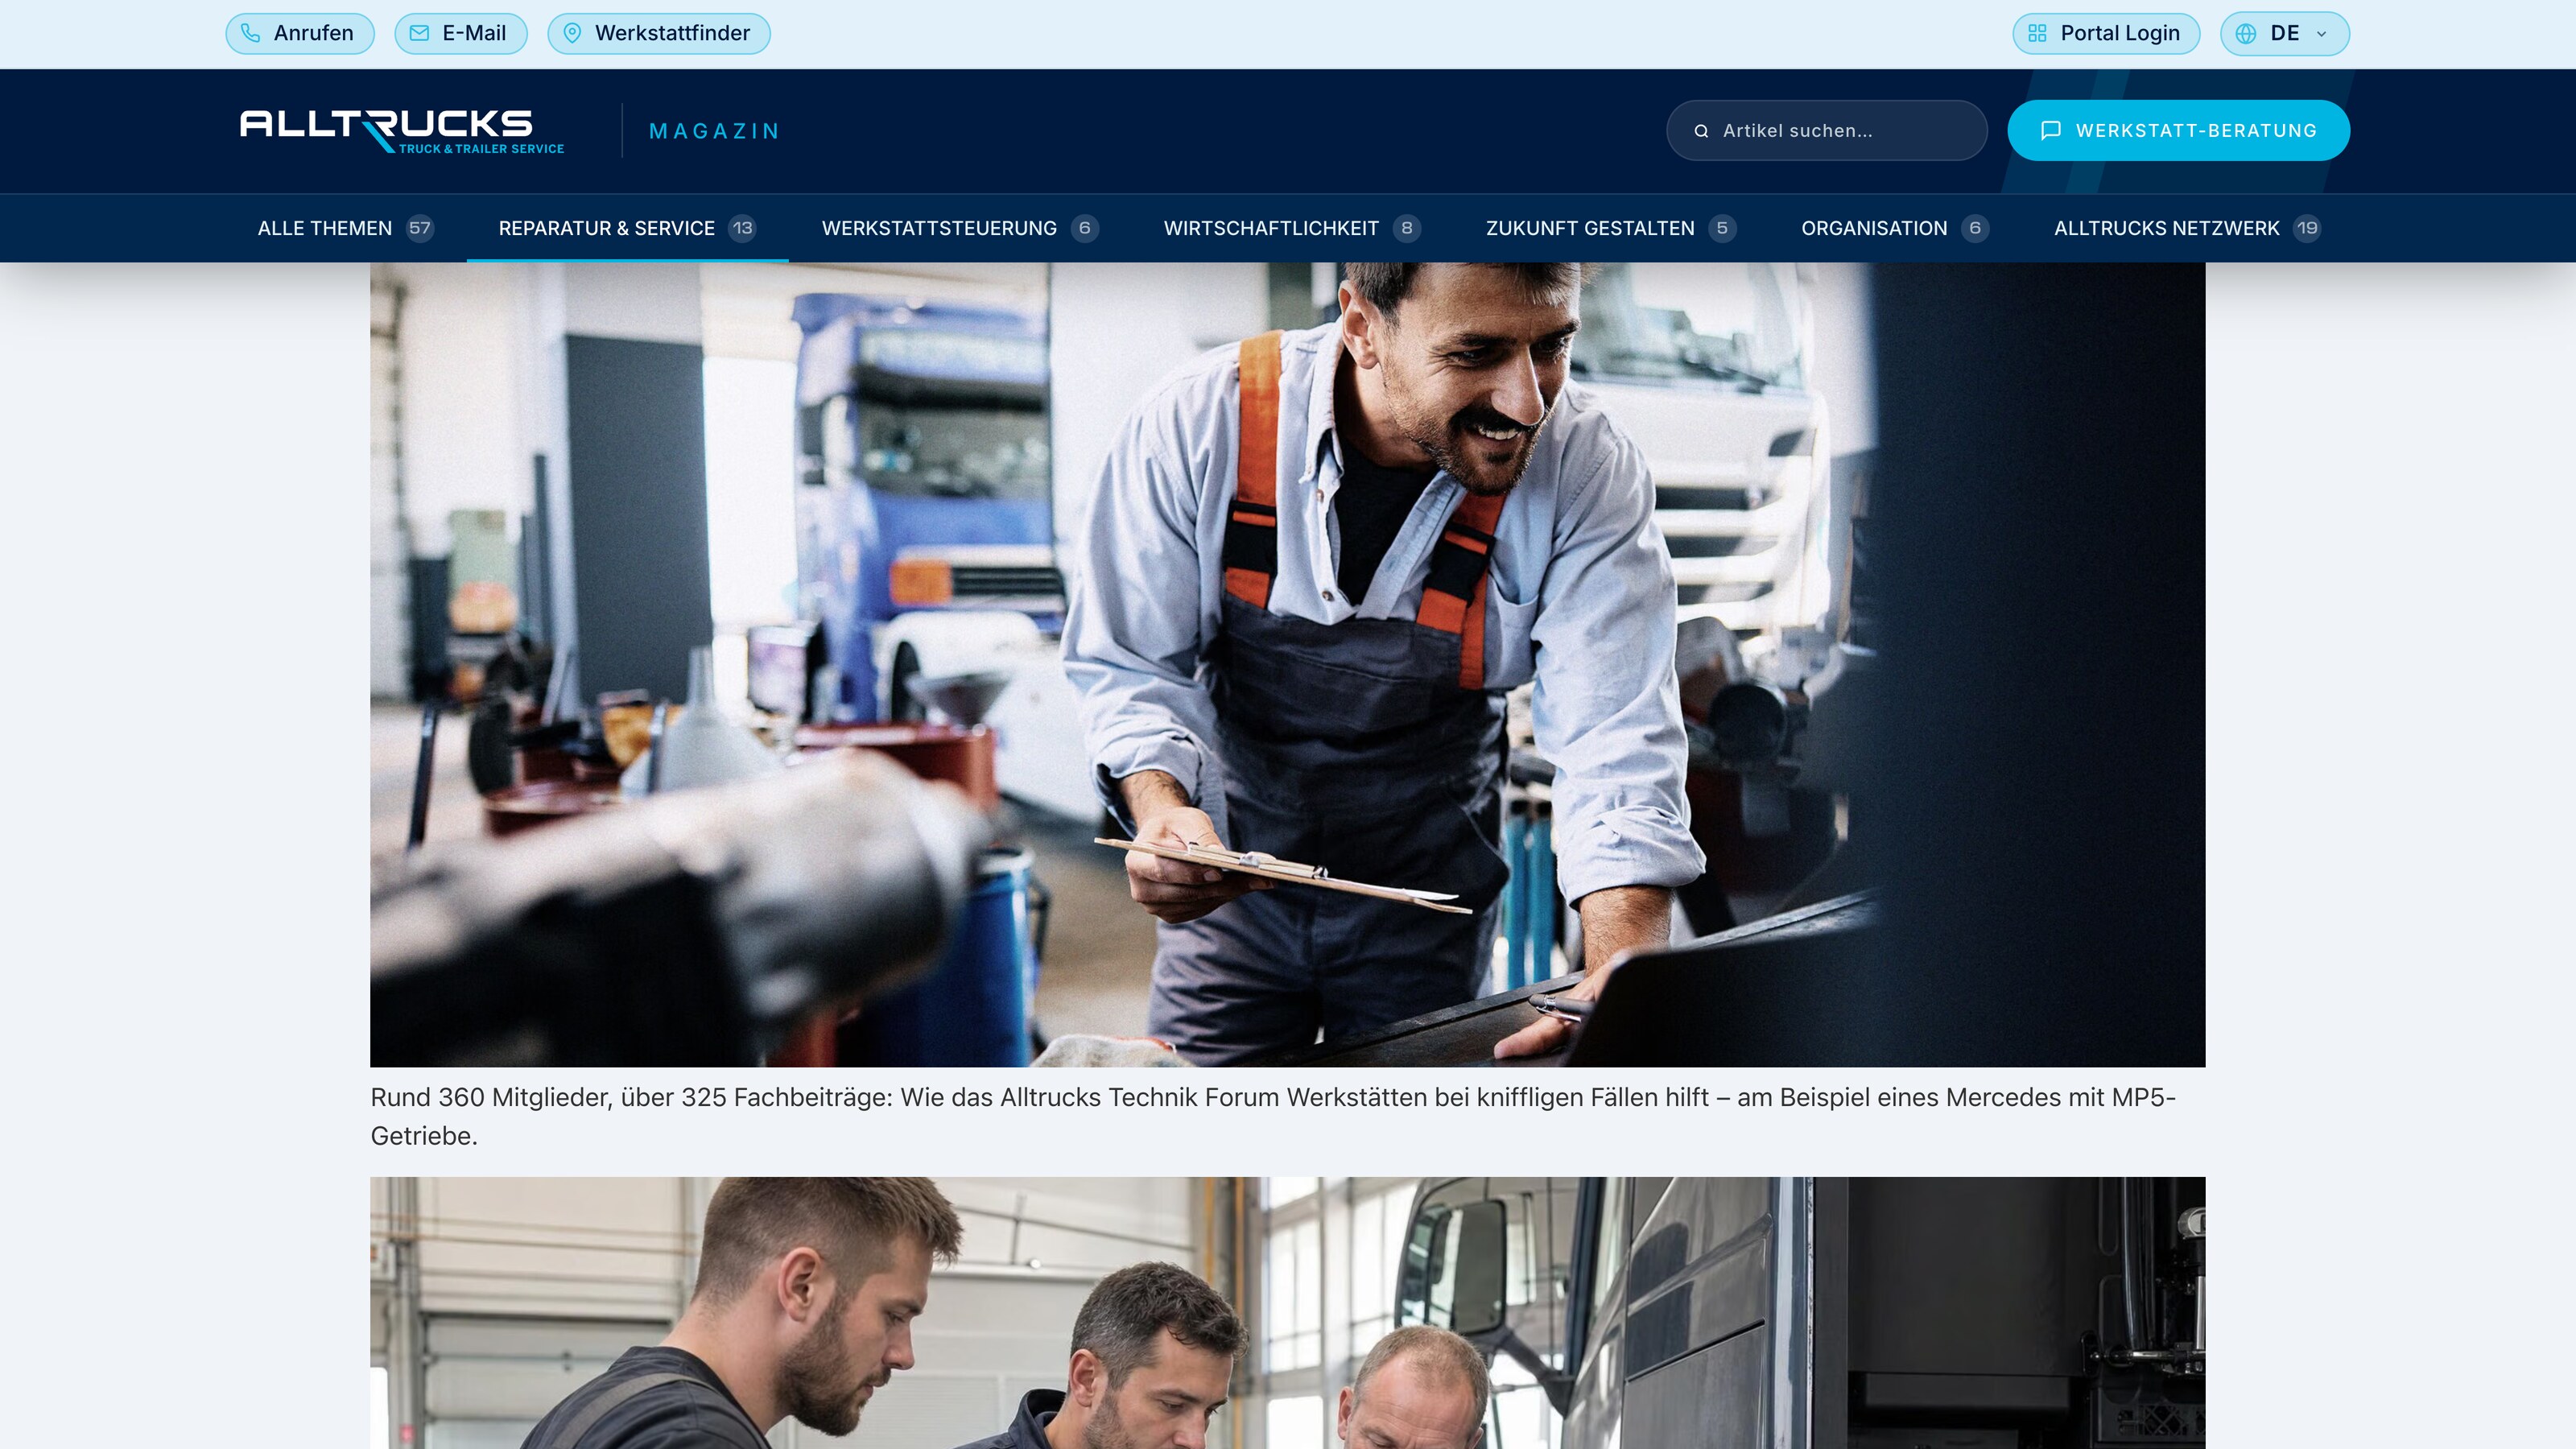Click the chat bubble icon in Werkstatt-Beratung
The image size is (2576, 1449).
[2051, 130]
